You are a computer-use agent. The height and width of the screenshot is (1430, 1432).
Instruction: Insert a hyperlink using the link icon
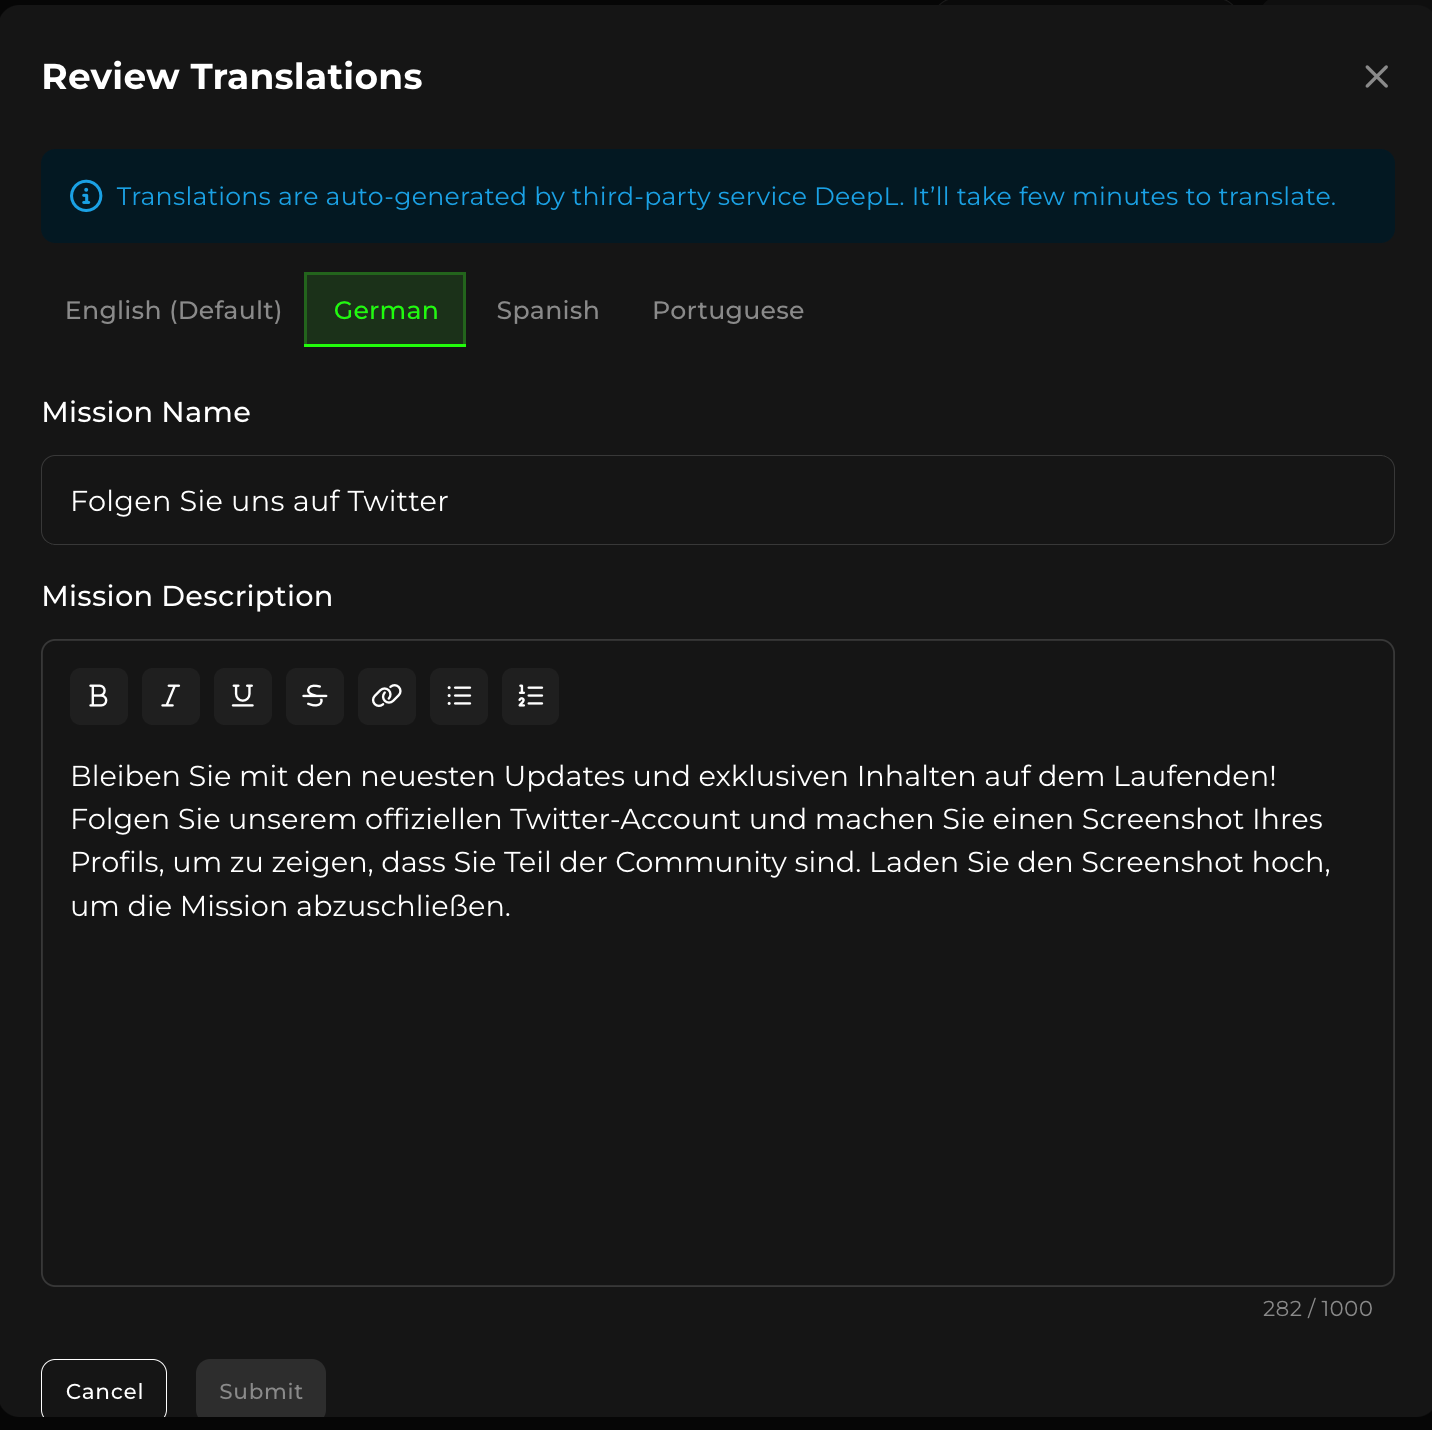click(x=387, y=696)
